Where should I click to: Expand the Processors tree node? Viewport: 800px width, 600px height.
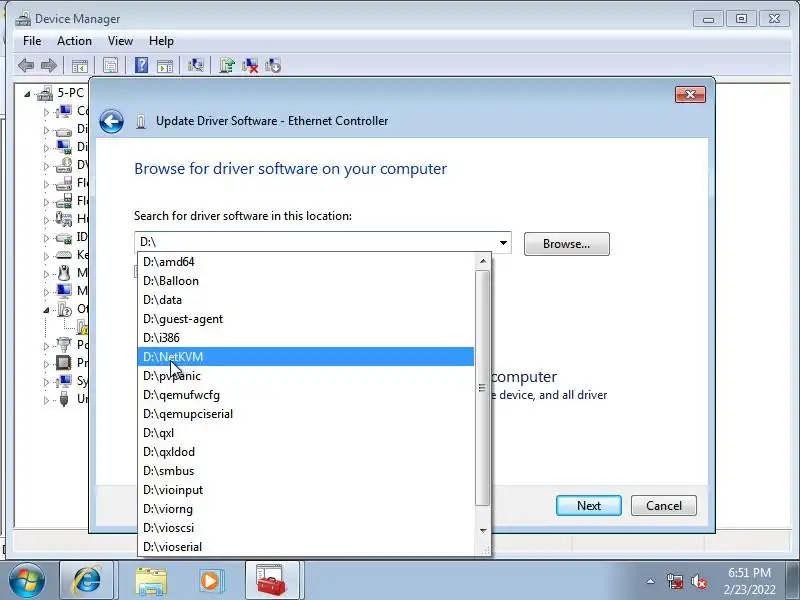tap(46, 364)
